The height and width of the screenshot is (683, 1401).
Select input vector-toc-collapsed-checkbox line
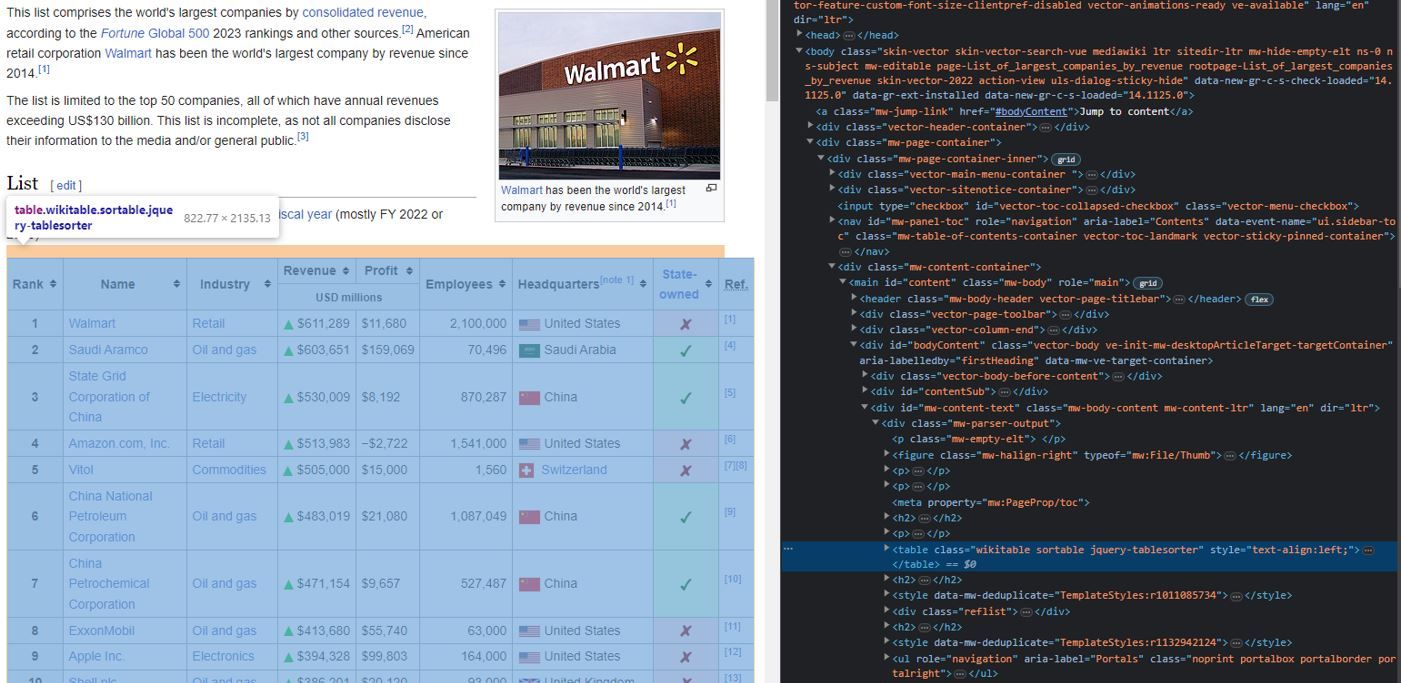[x=1097, y=205]
